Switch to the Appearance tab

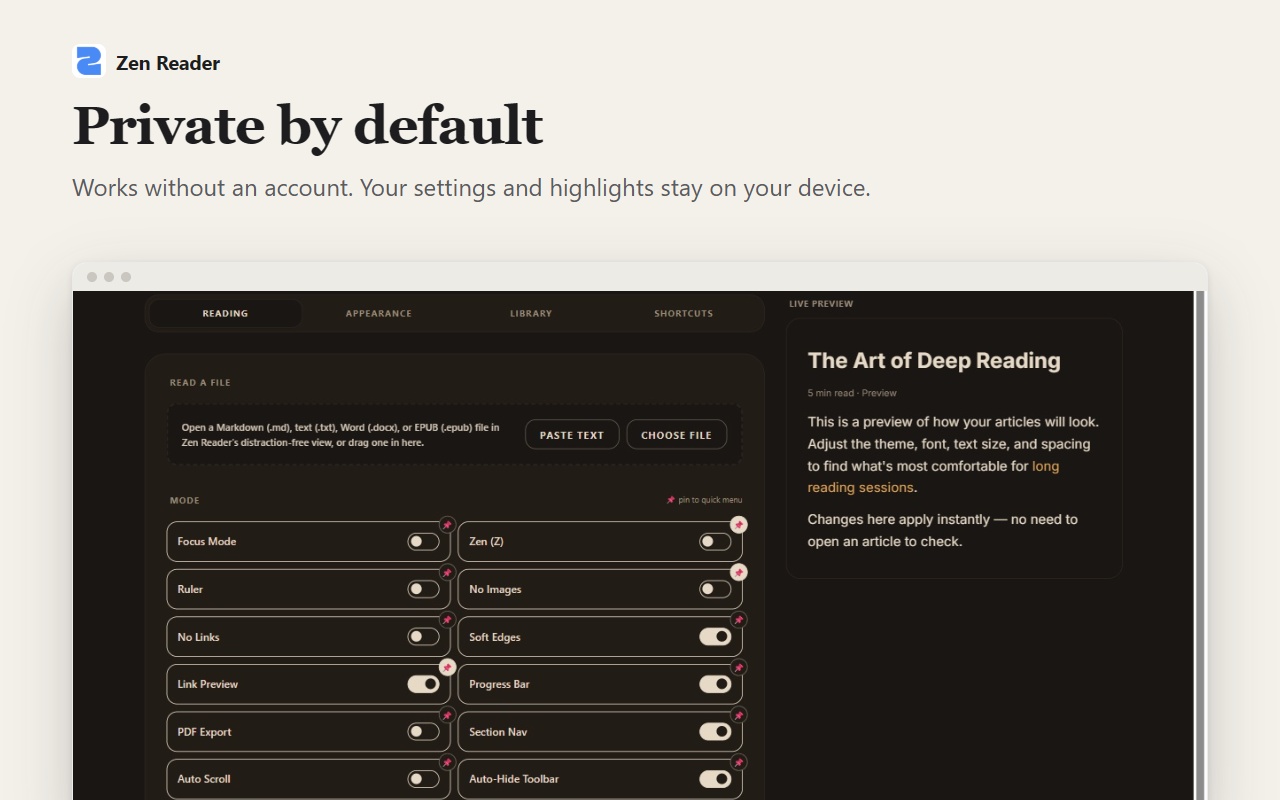tap(378, 313)
